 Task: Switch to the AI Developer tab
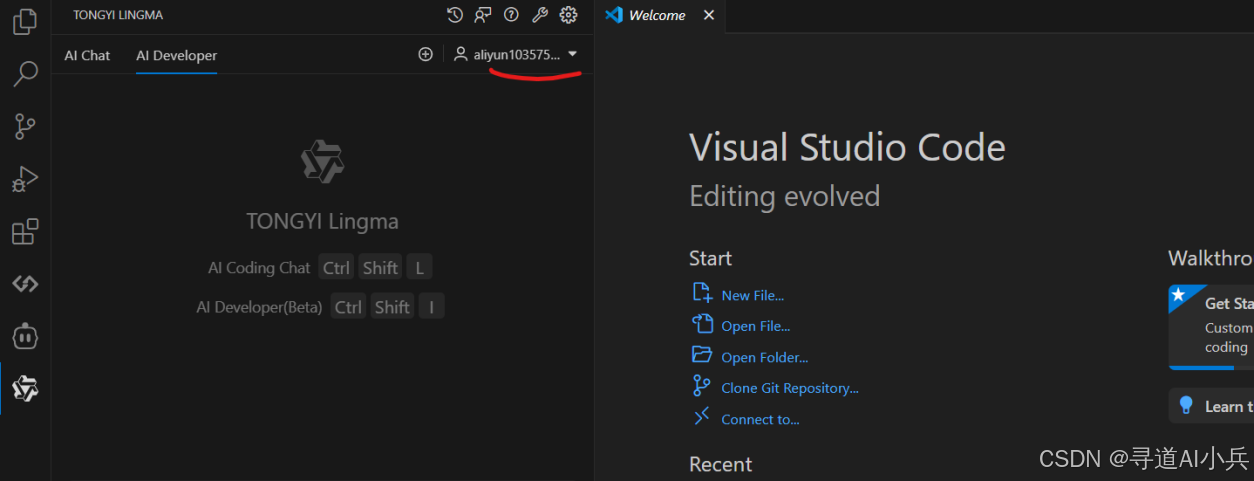point(176,55)
